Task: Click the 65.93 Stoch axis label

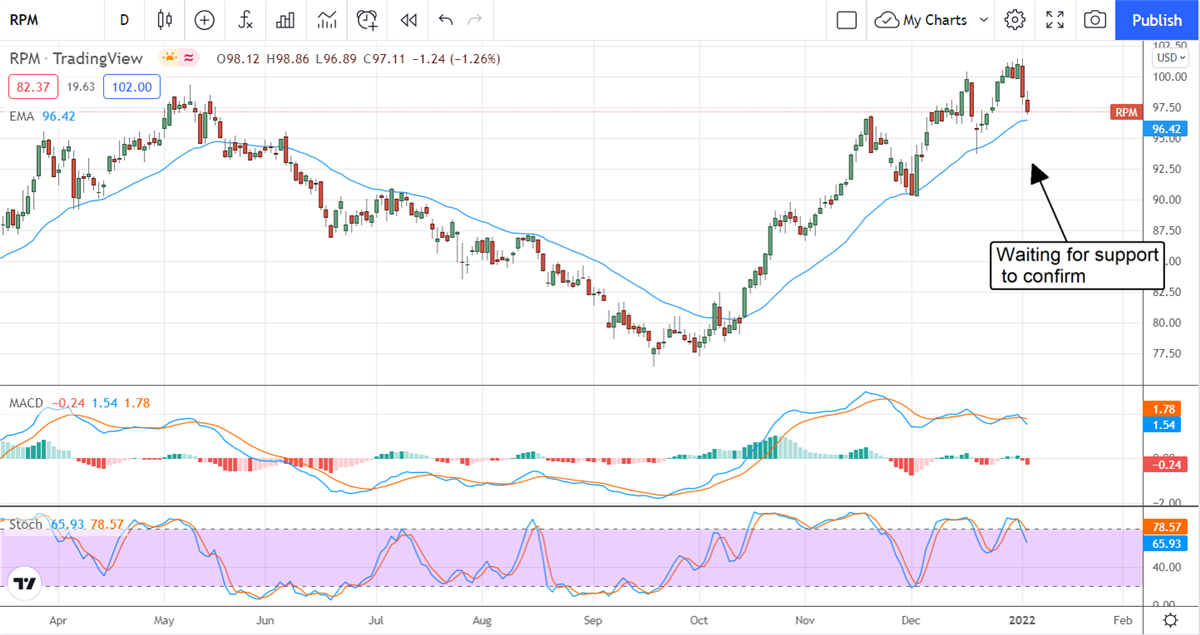Action: point(1167,543)
